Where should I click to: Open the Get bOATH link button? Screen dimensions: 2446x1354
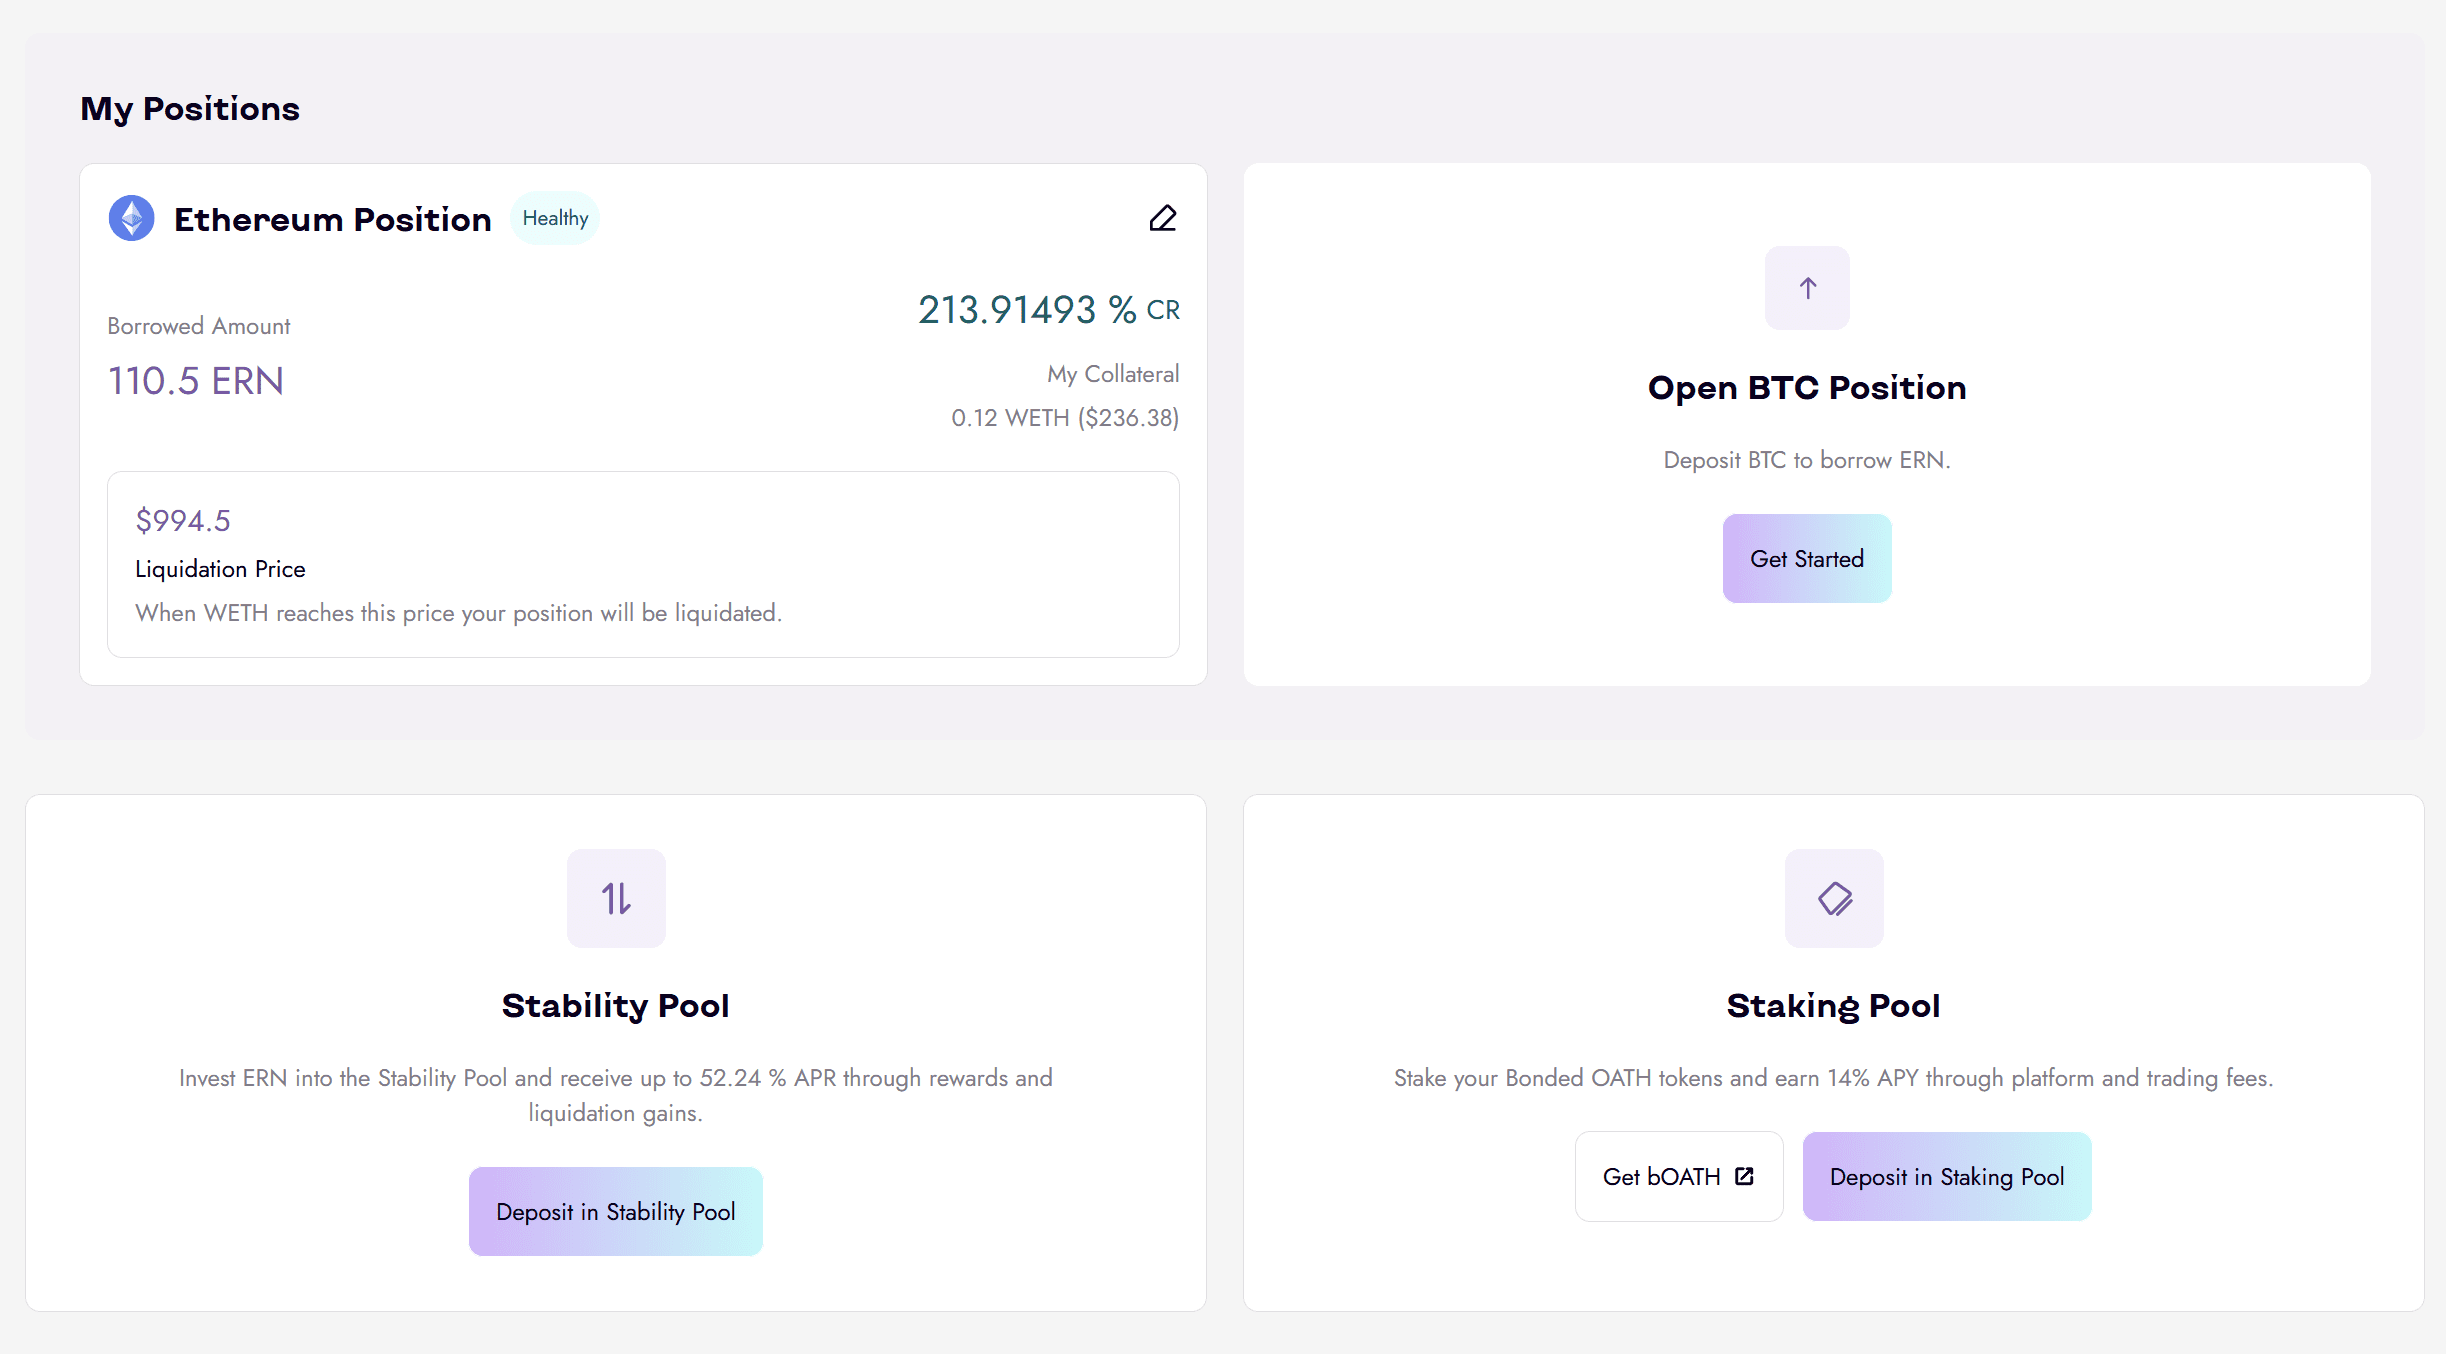point(1679,1176)
